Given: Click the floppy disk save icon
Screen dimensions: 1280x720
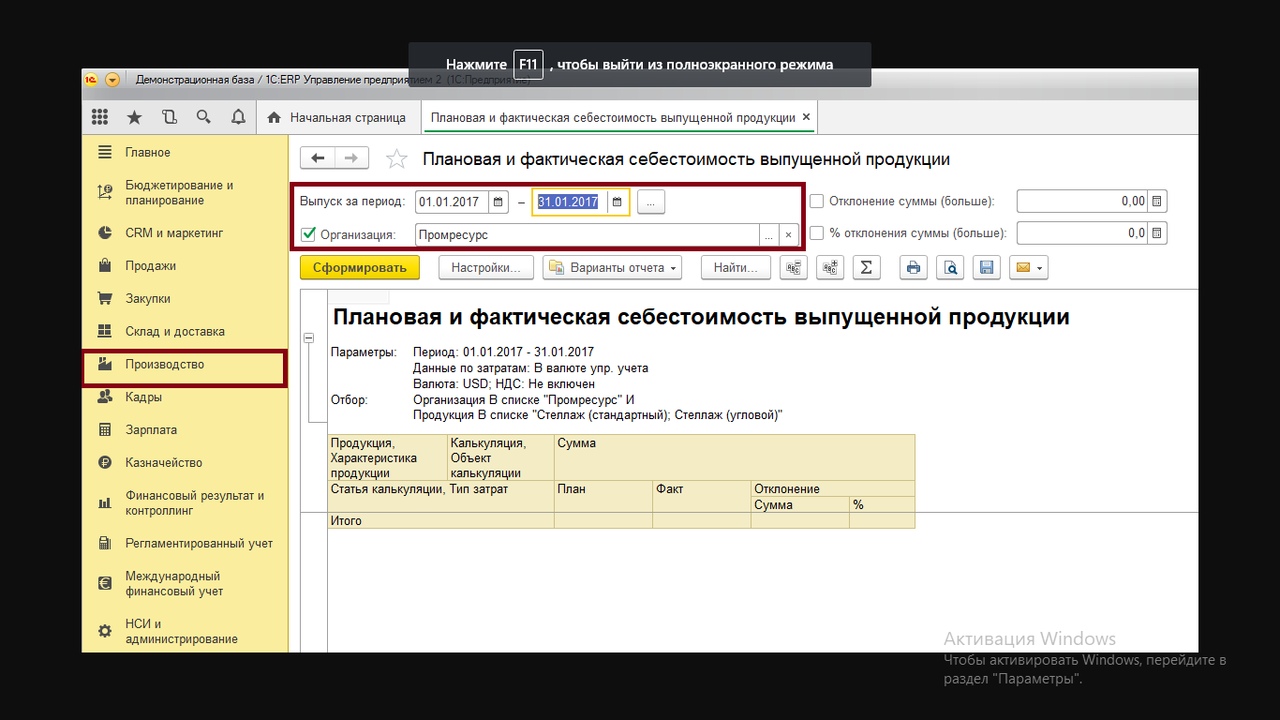Looking at the screenshot, I should click(986, 268).
